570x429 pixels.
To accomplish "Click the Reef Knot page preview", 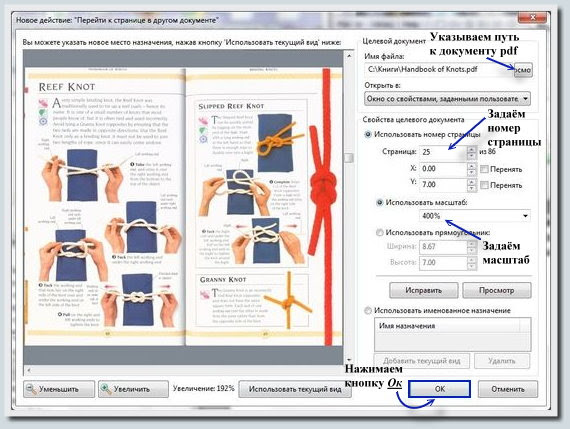I will point(183,207).
